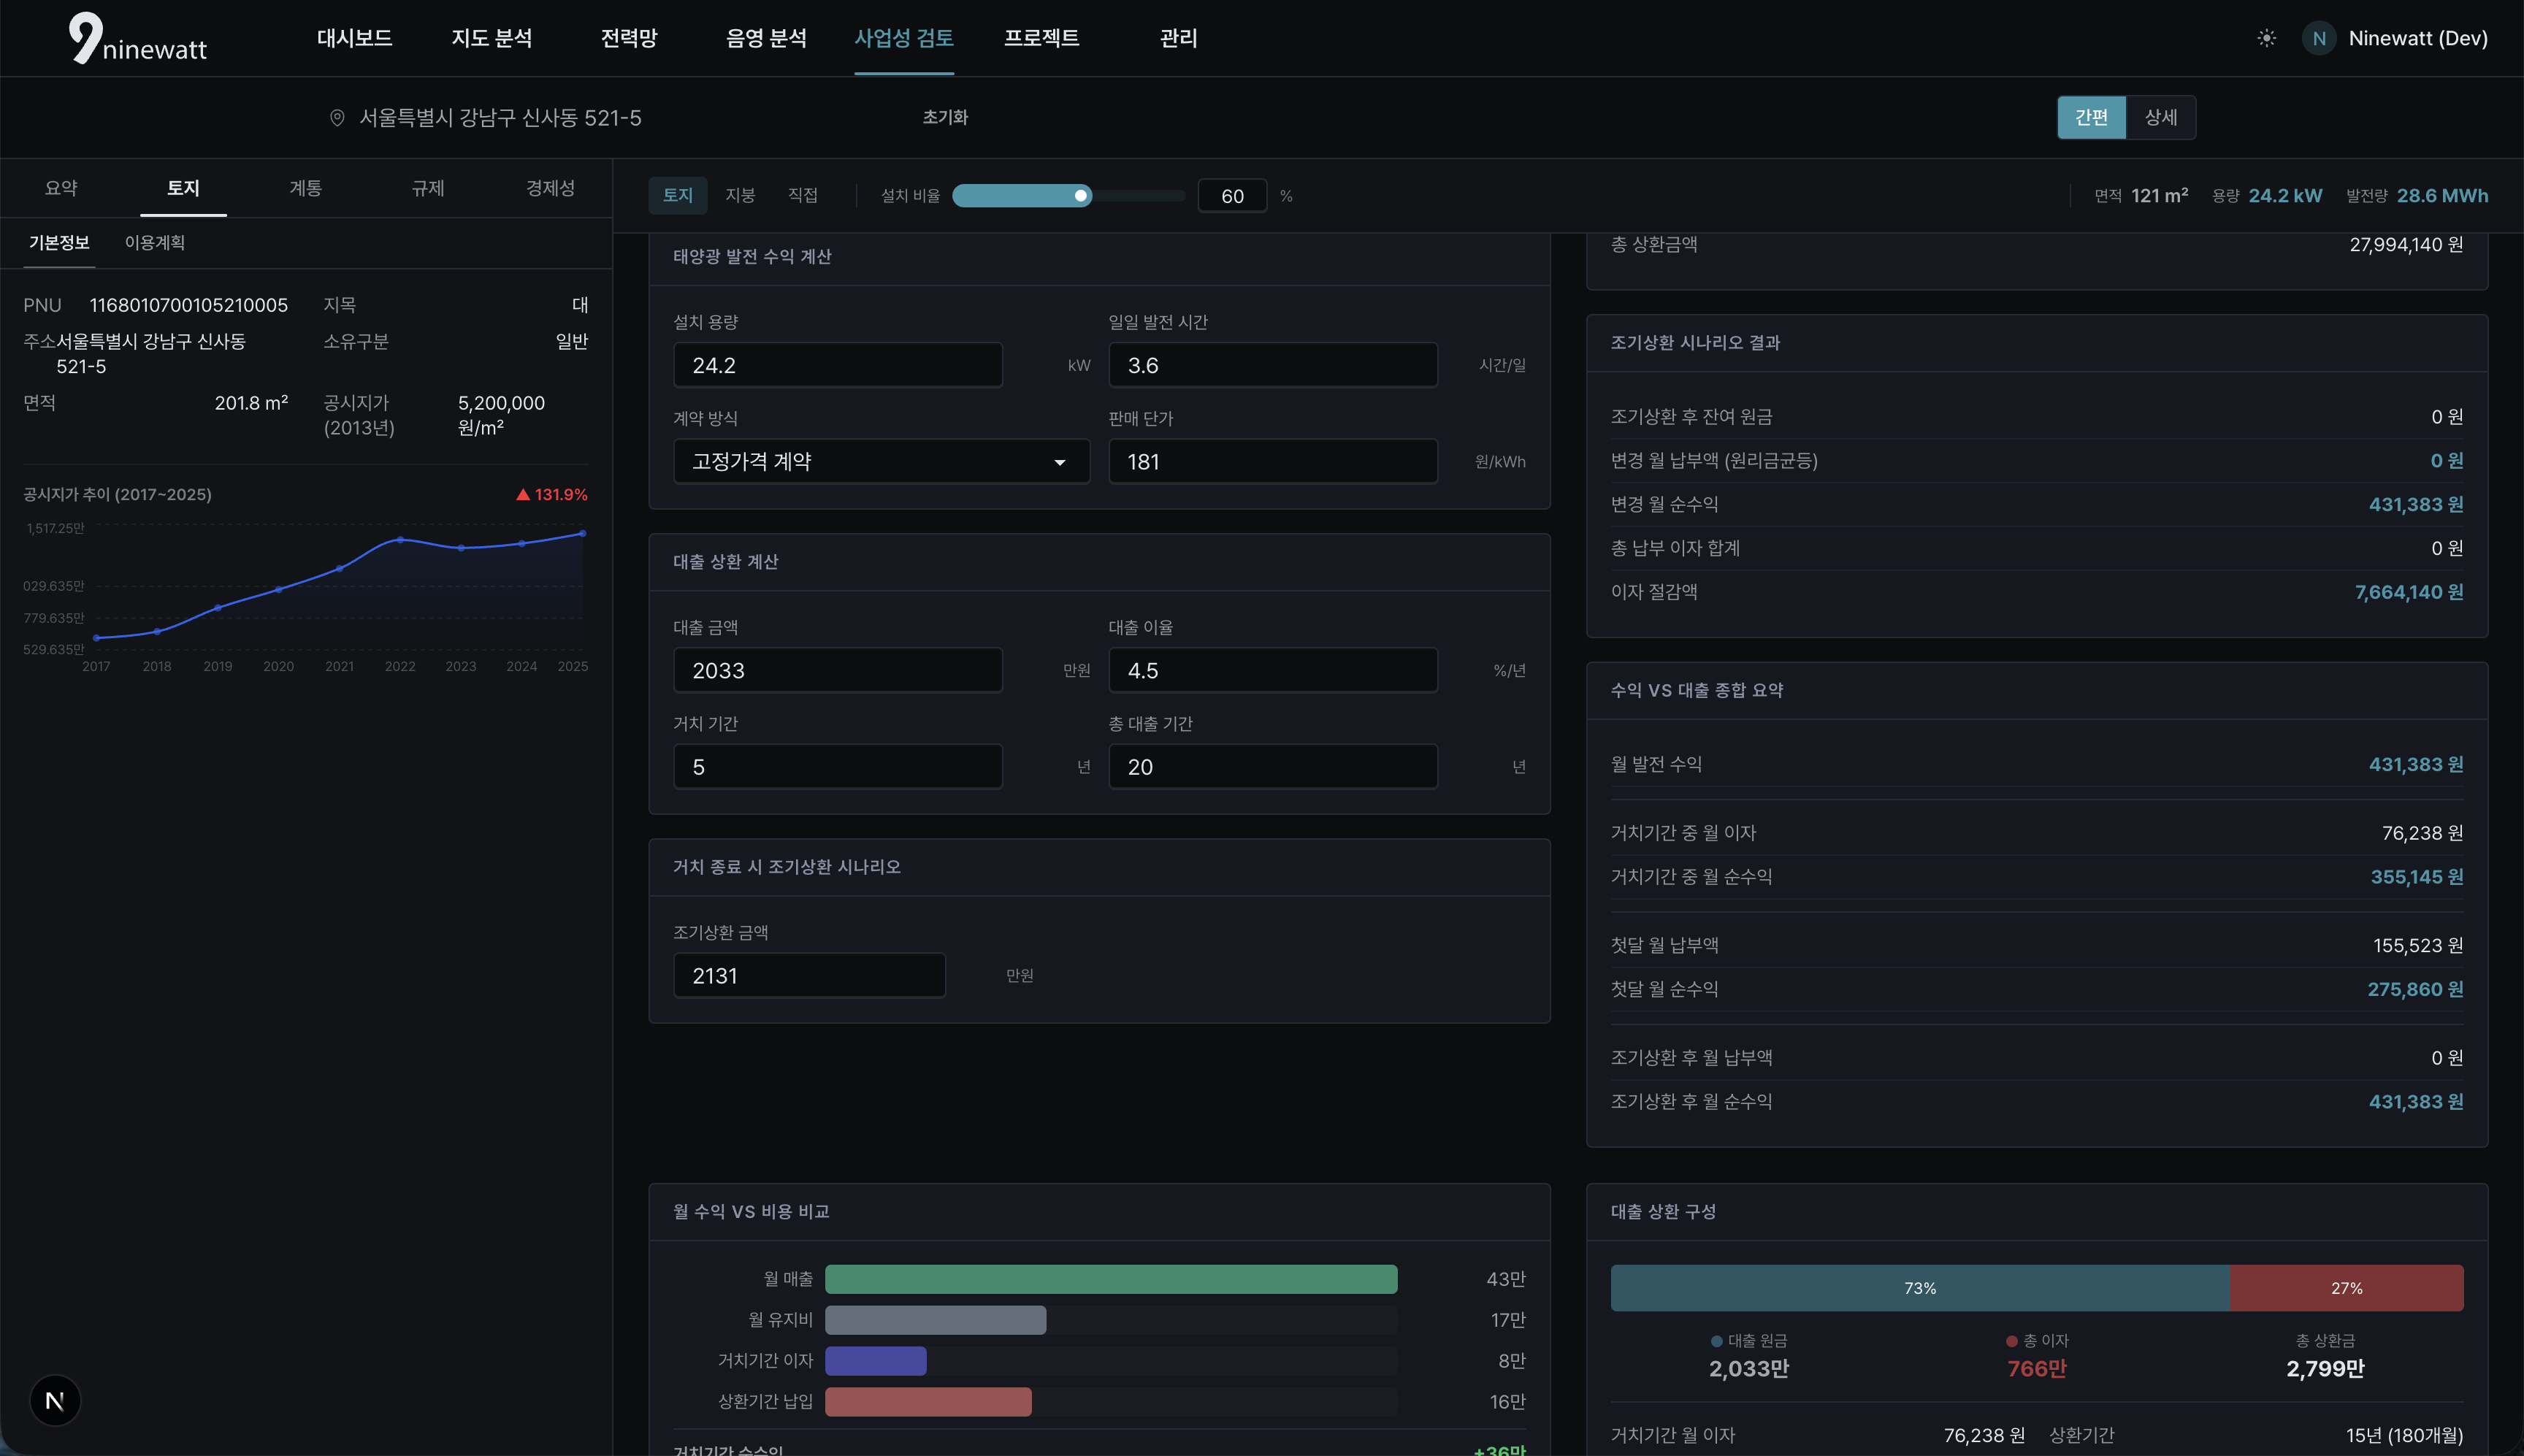Click the 조기상환 금액 input
Image resolution: width=2524 pixels, height=1456 pixels.
pos(809,975)
